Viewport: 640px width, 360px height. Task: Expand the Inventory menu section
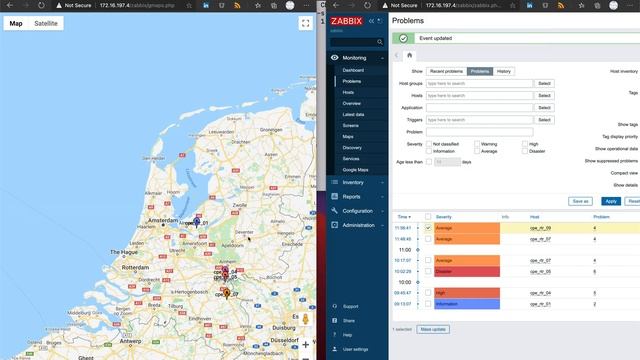(x=382, y=182)
